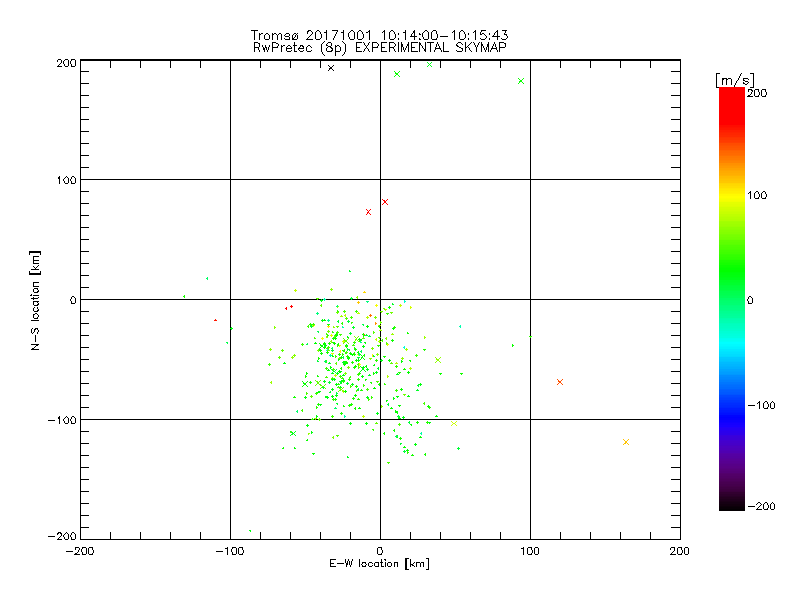Viewport: 800px width, 600px height.
Task: Select the red X marker on the far right
Action: point(560,382)
